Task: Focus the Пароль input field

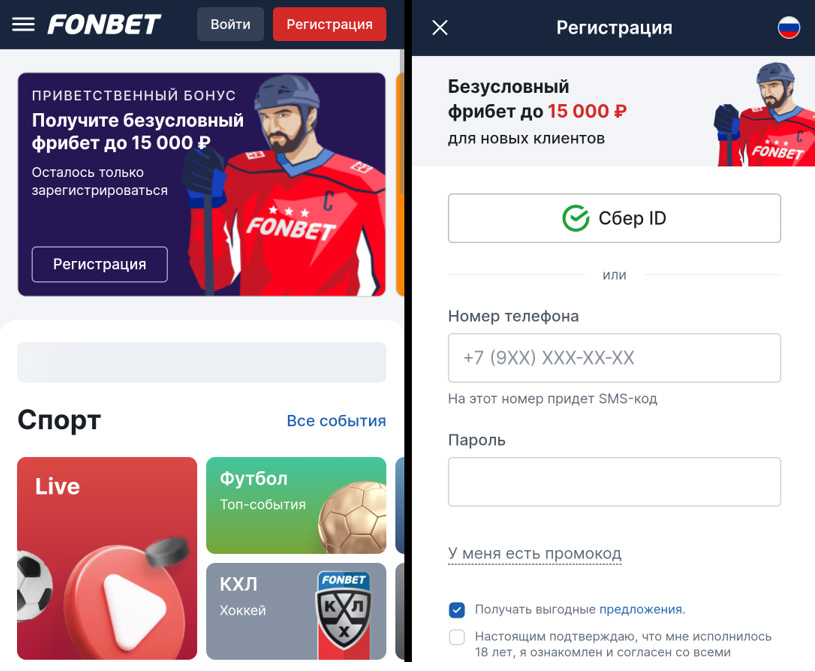Action: pos(614,482)
